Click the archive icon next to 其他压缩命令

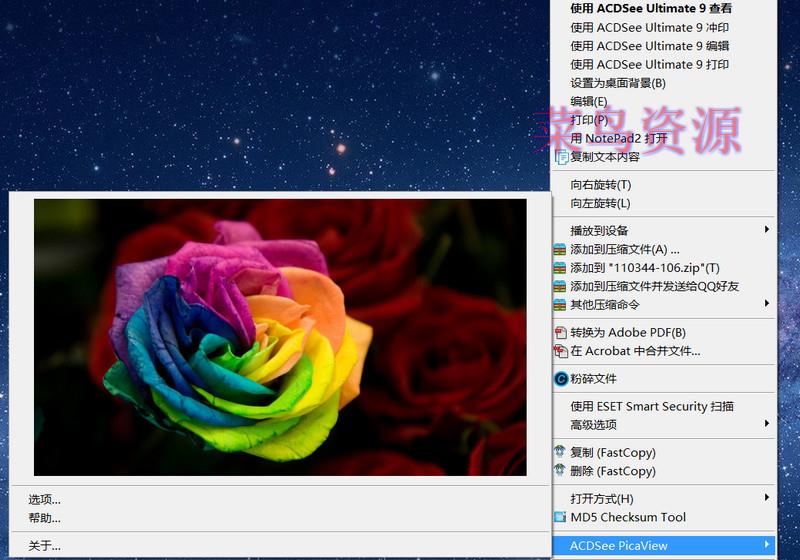[560, 305]
